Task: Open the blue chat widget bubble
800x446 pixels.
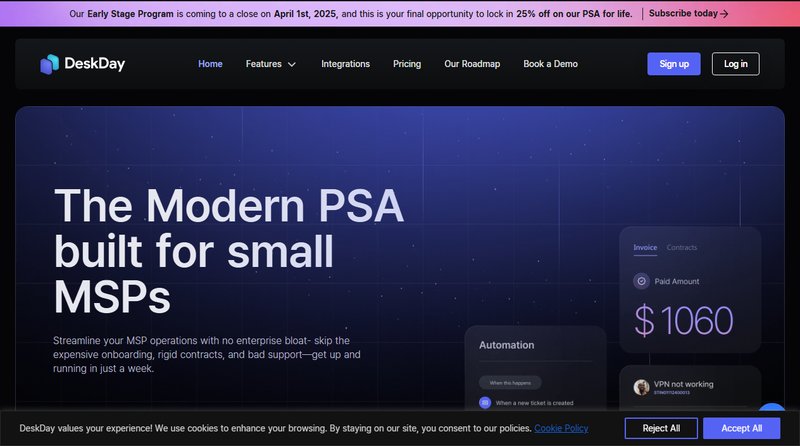Action: [773, 410]
